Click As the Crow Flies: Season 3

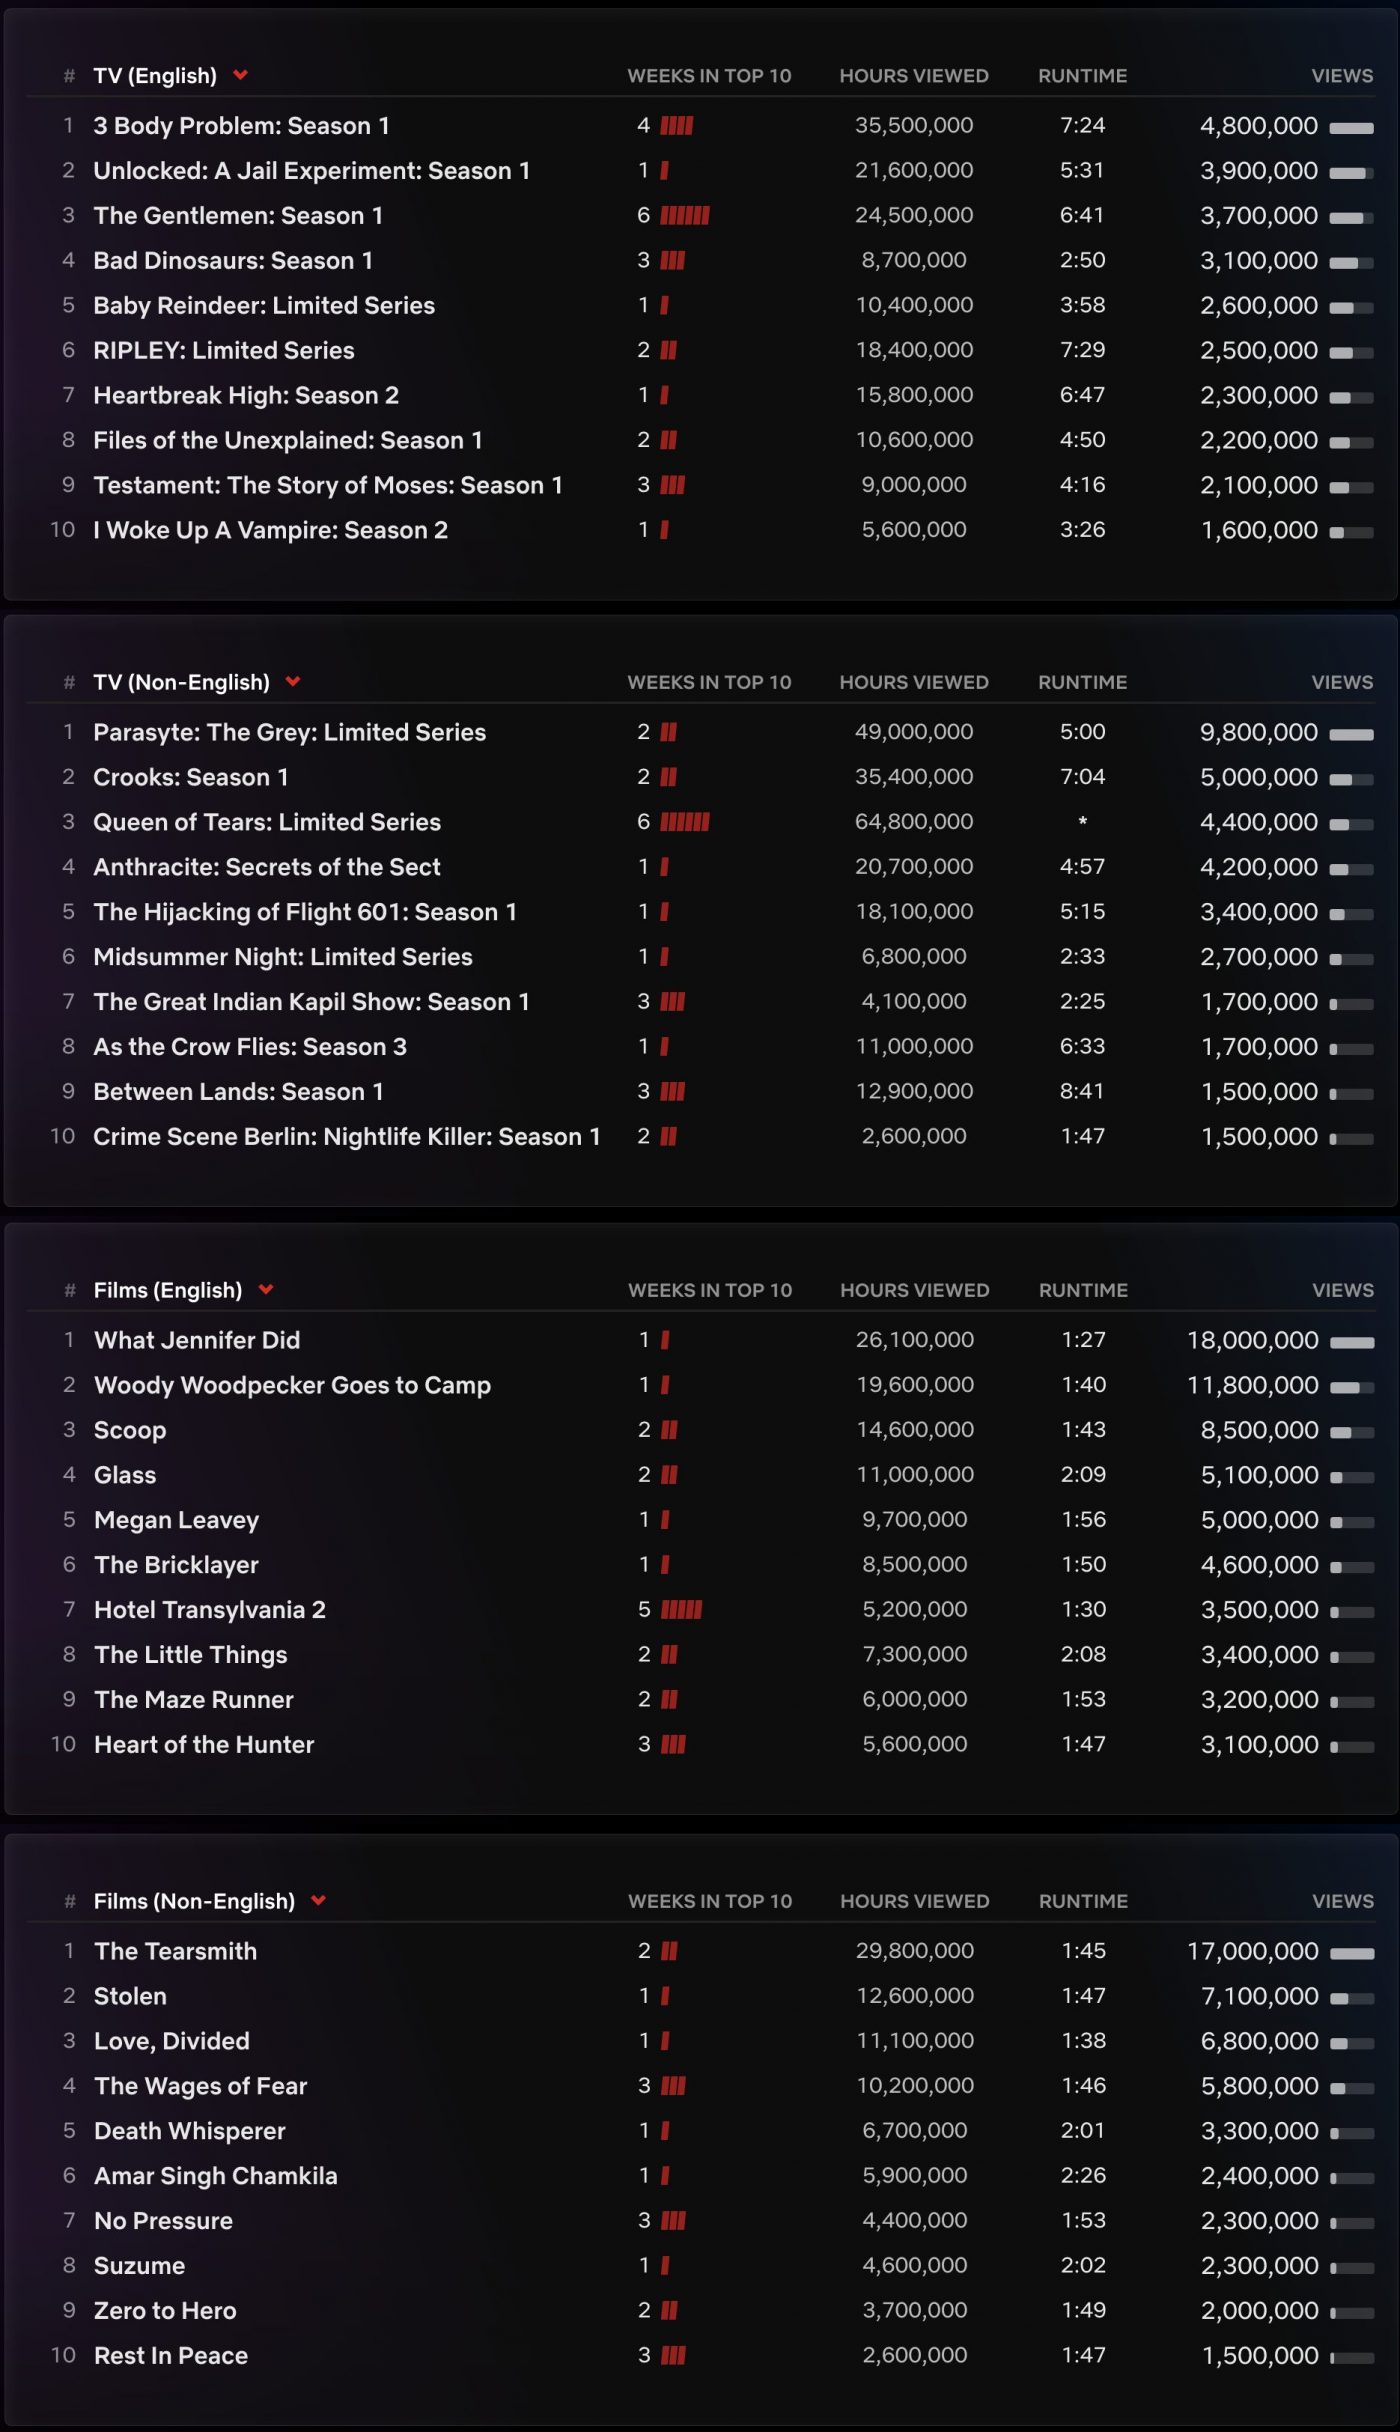point(250,1048)
